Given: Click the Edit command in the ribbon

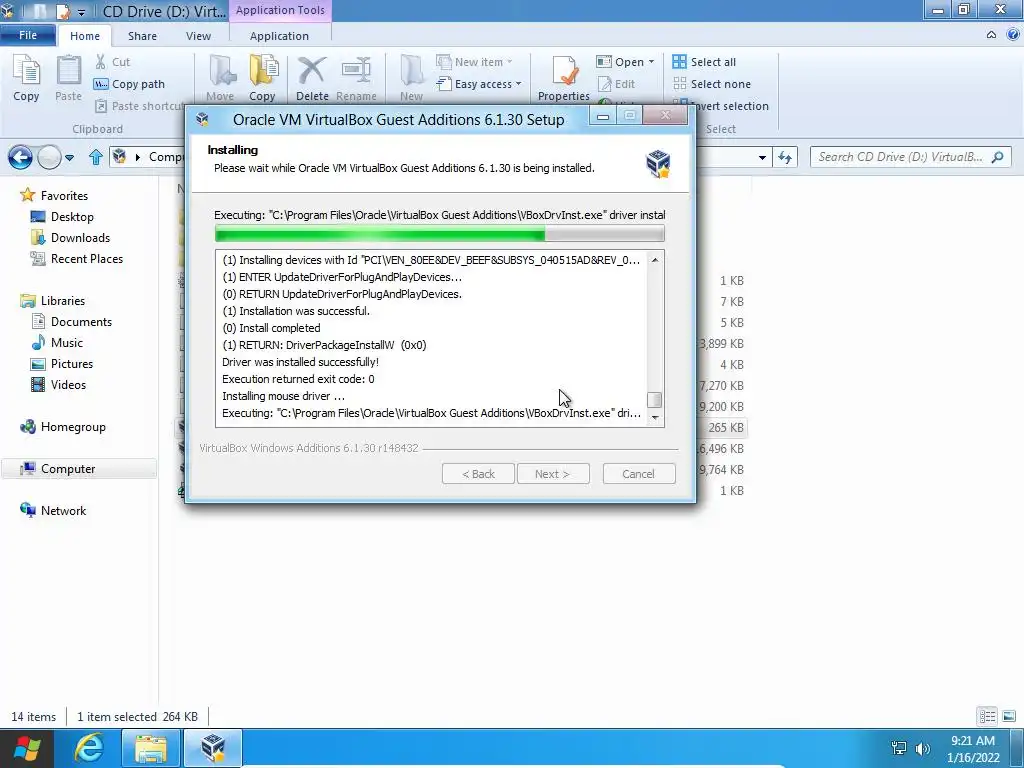Looking at the screenshot, I should click(x=616, y=84).
